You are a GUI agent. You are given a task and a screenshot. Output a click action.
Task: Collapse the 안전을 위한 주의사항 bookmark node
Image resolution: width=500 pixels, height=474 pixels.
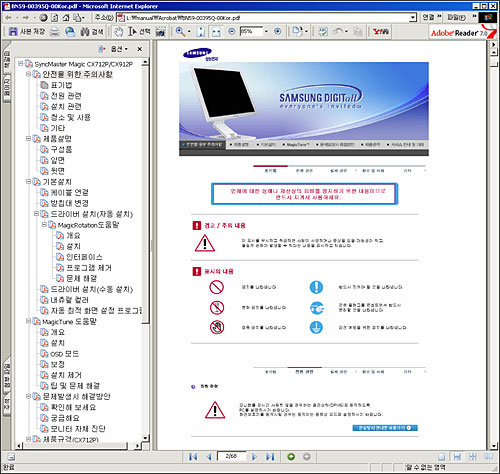[x=29, y=74]
